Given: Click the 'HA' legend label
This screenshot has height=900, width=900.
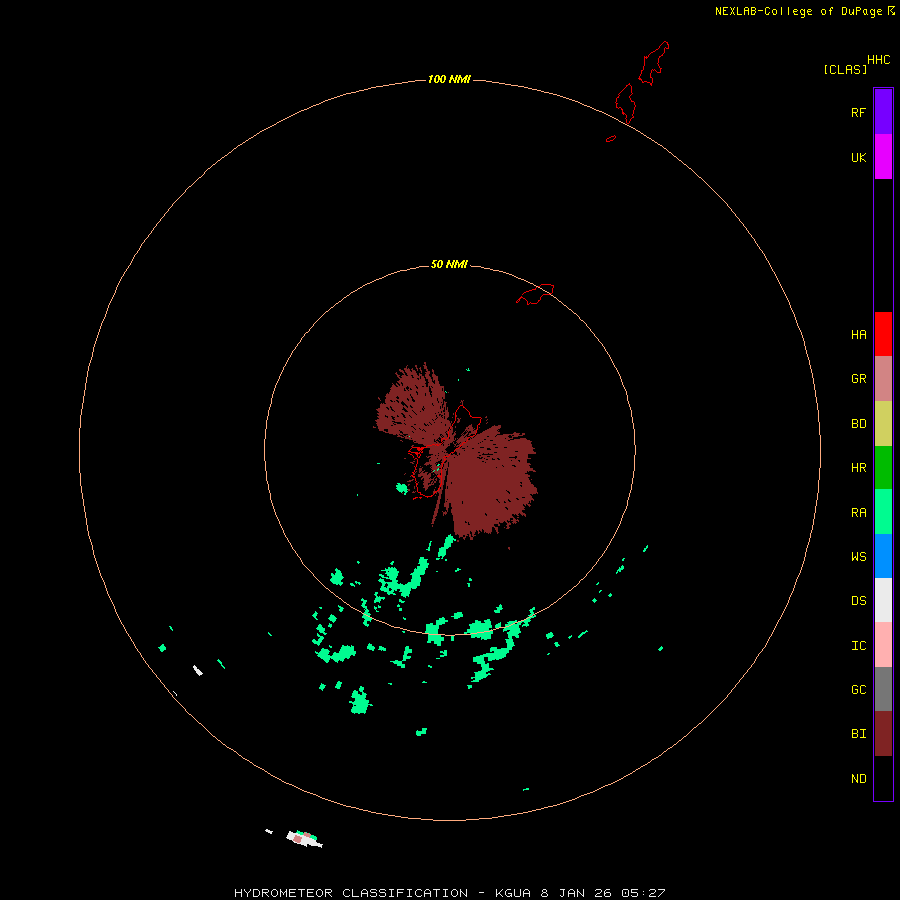Looking at the screenshot, I should [858, 335].
